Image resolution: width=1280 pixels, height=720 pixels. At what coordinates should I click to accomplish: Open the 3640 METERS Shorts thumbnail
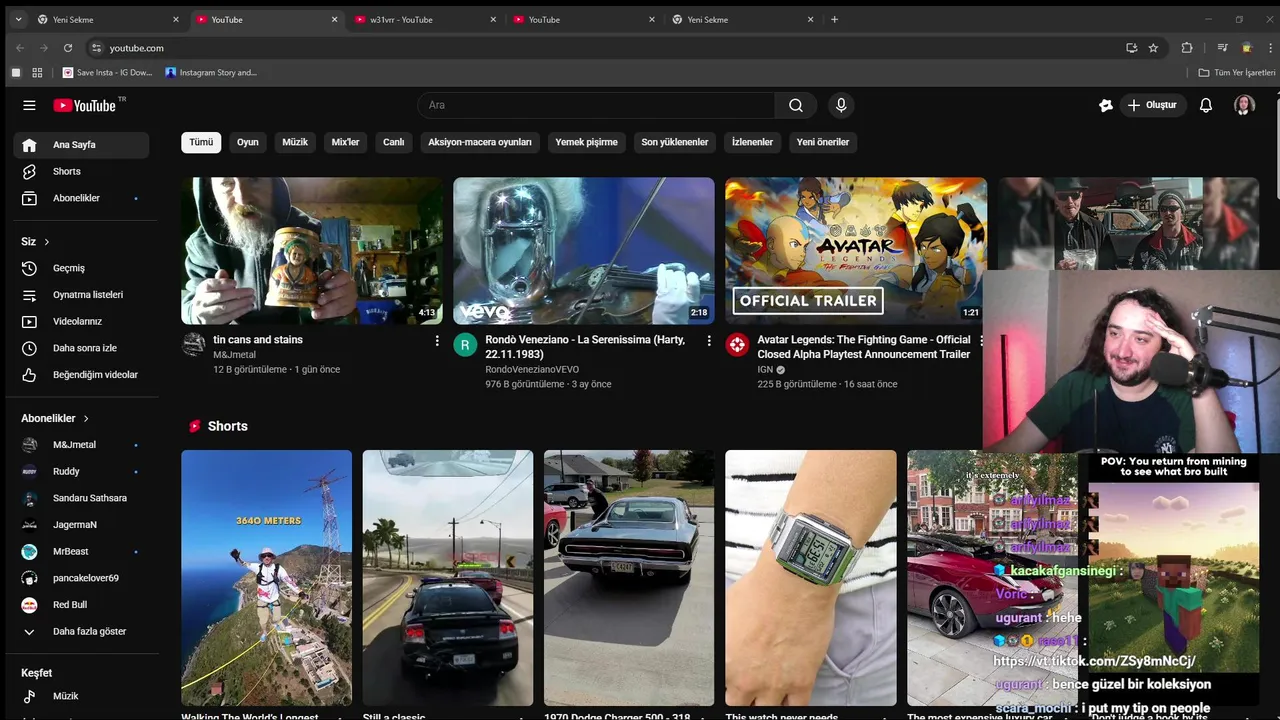pyautogui.click(x=266, y=578)
